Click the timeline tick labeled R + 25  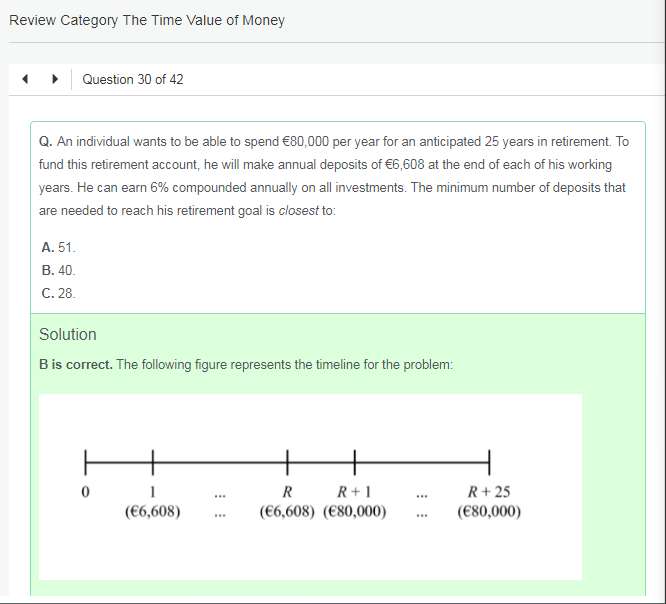[x=489, y=491]
